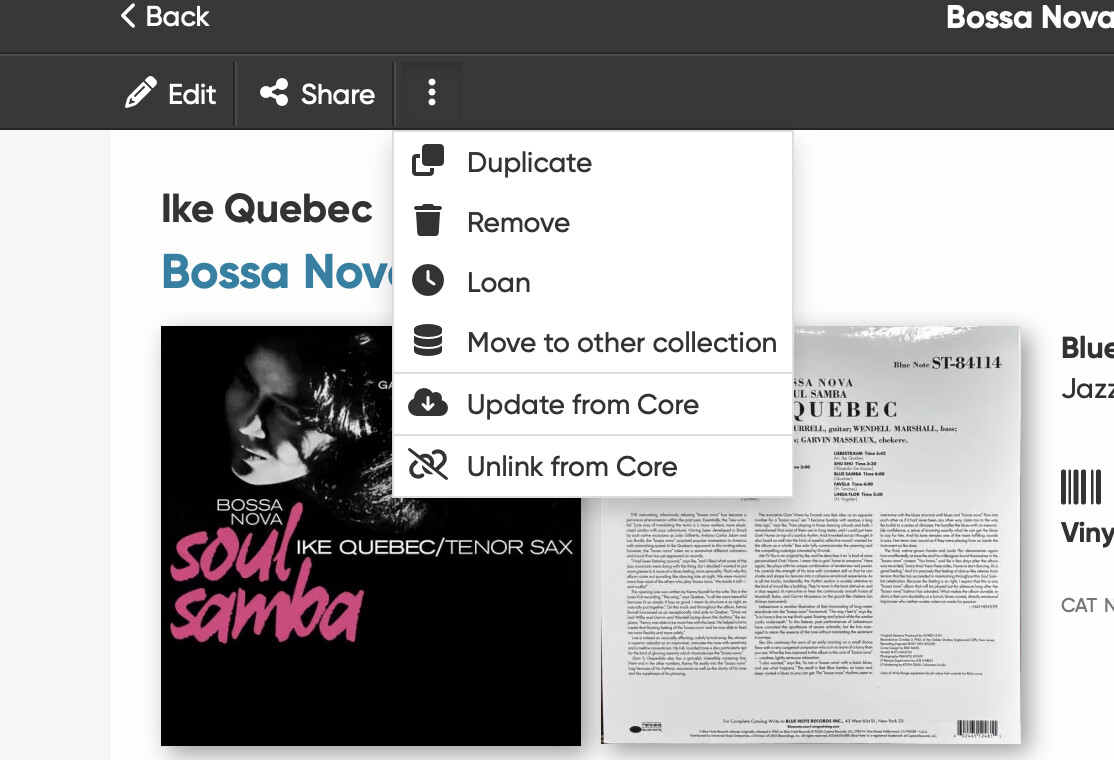The width and height of the screenshot is (1114, 760).
Task: Click the Share button label
Action: click(337, 94)
